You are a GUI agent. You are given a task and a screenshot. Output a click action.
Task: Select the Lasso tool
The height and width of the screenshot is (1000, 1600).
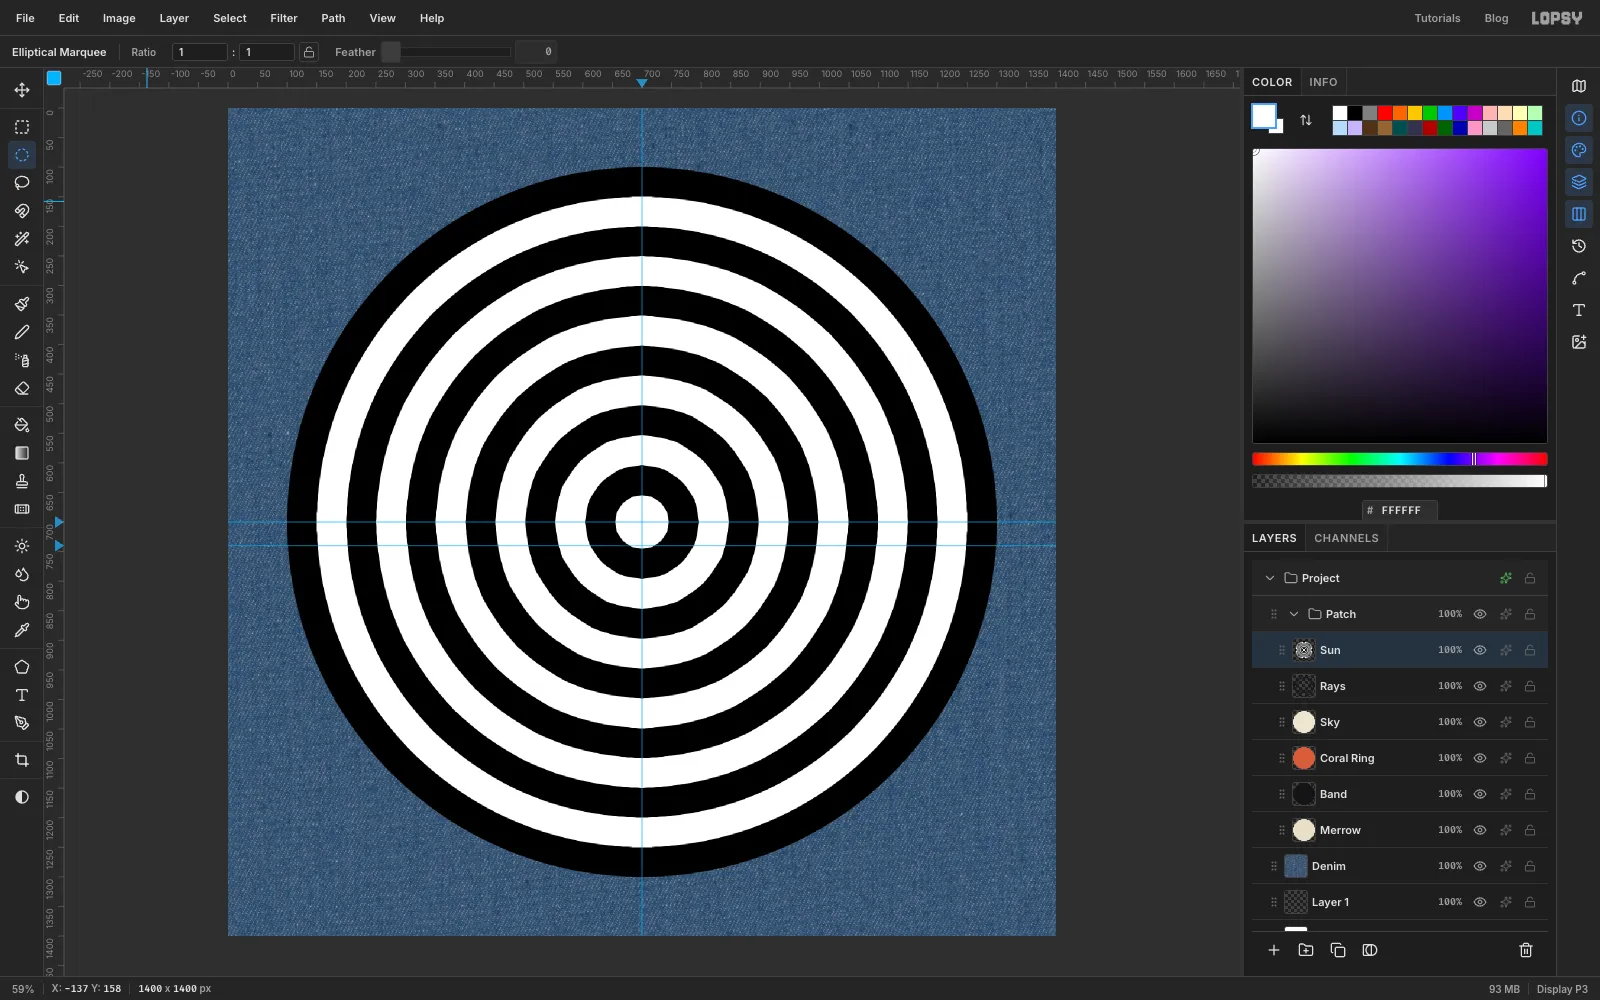click(22, 183)
